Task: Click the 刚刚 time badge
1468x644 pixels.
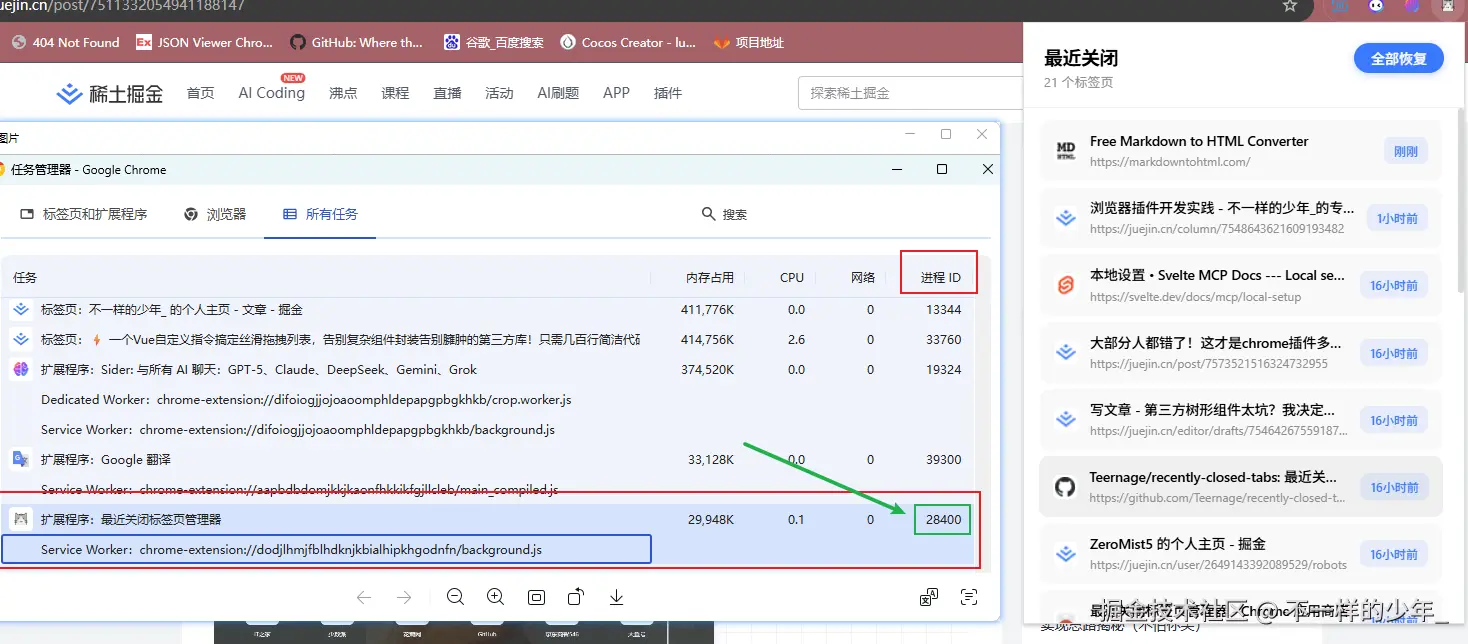Action: click(1405, 152)
